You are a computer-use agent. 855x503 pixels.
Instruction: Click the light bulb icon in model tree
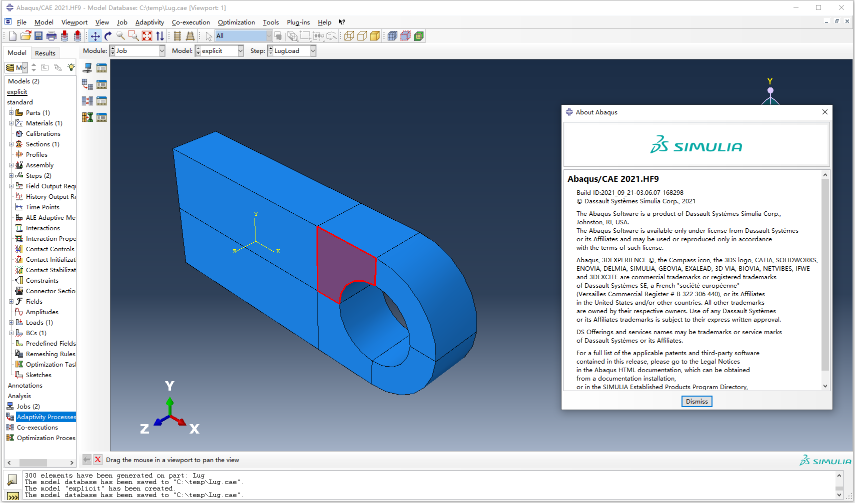click(x=70, y=67)
